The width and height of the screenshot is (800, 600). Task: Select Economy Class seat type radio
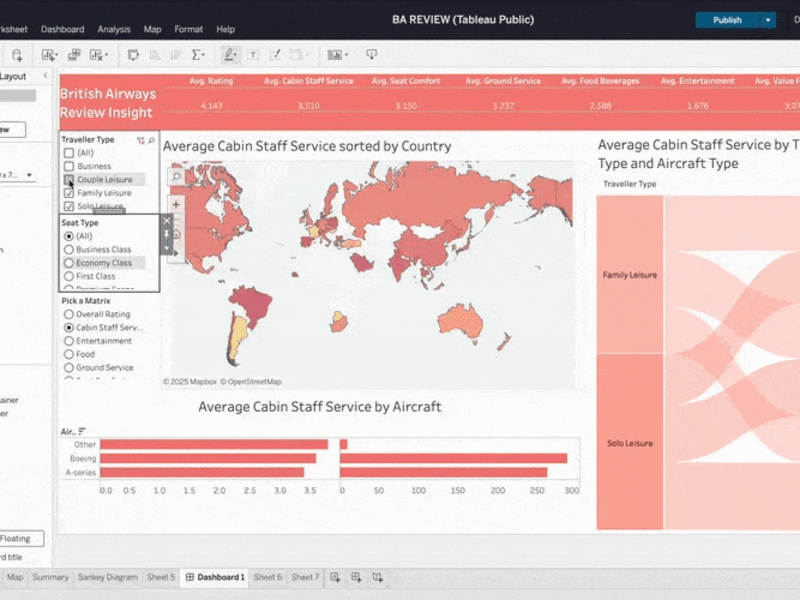coord(69,263)
